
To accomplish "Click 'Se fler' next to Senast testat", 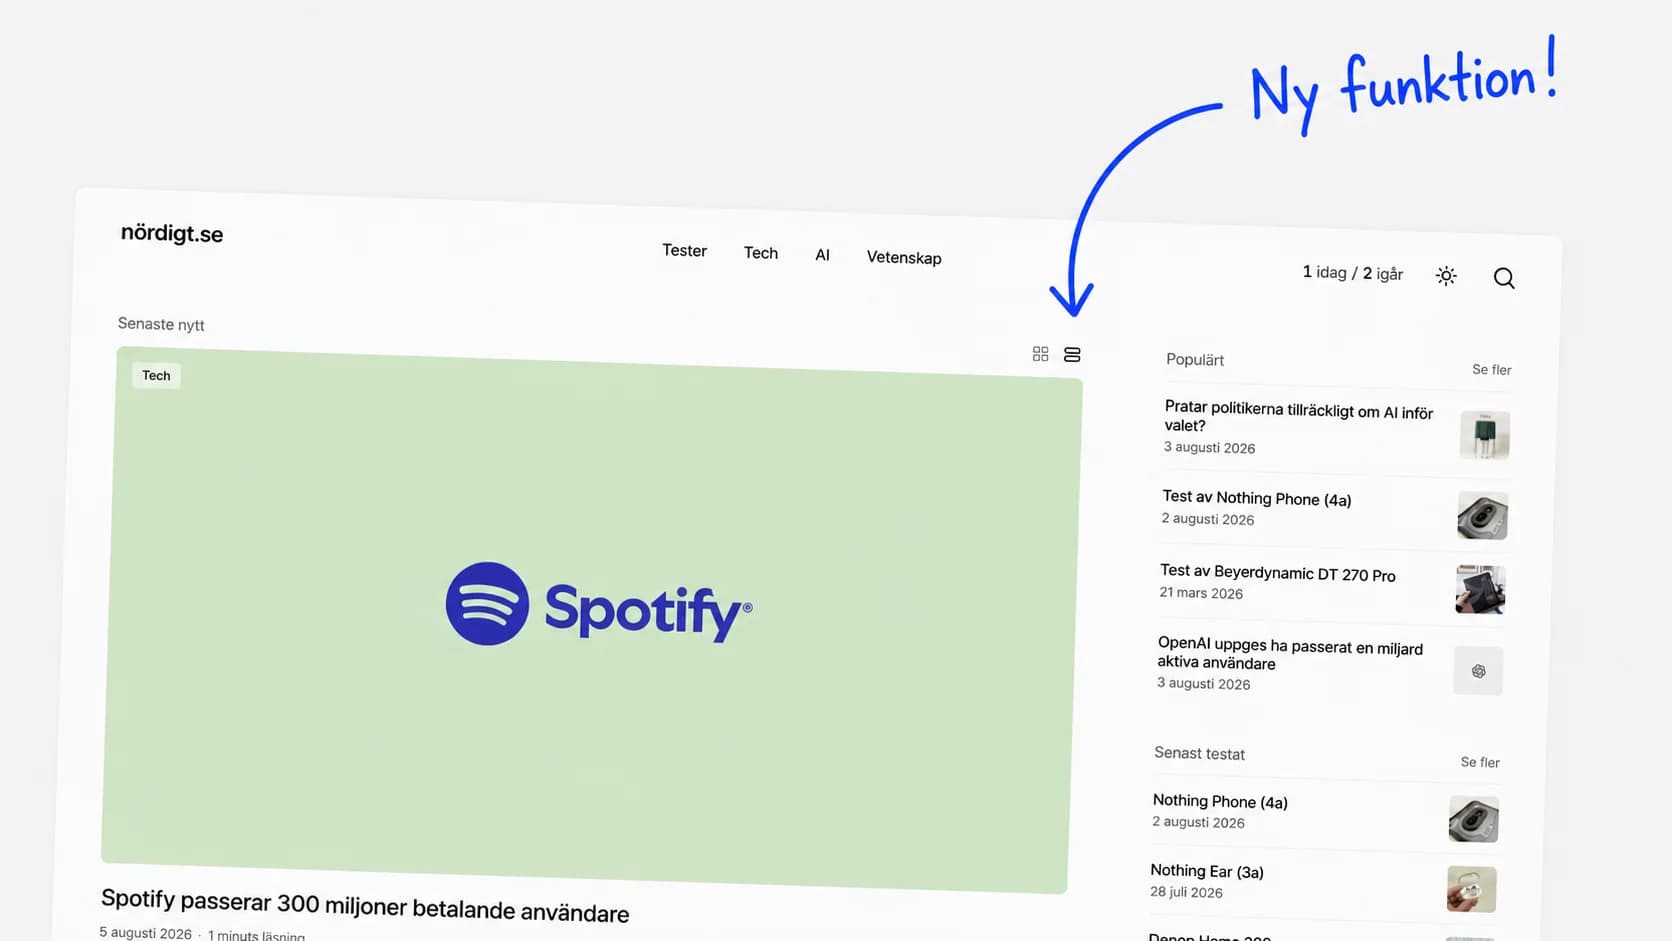I will pyautogui.click(x=1480, y=762).
